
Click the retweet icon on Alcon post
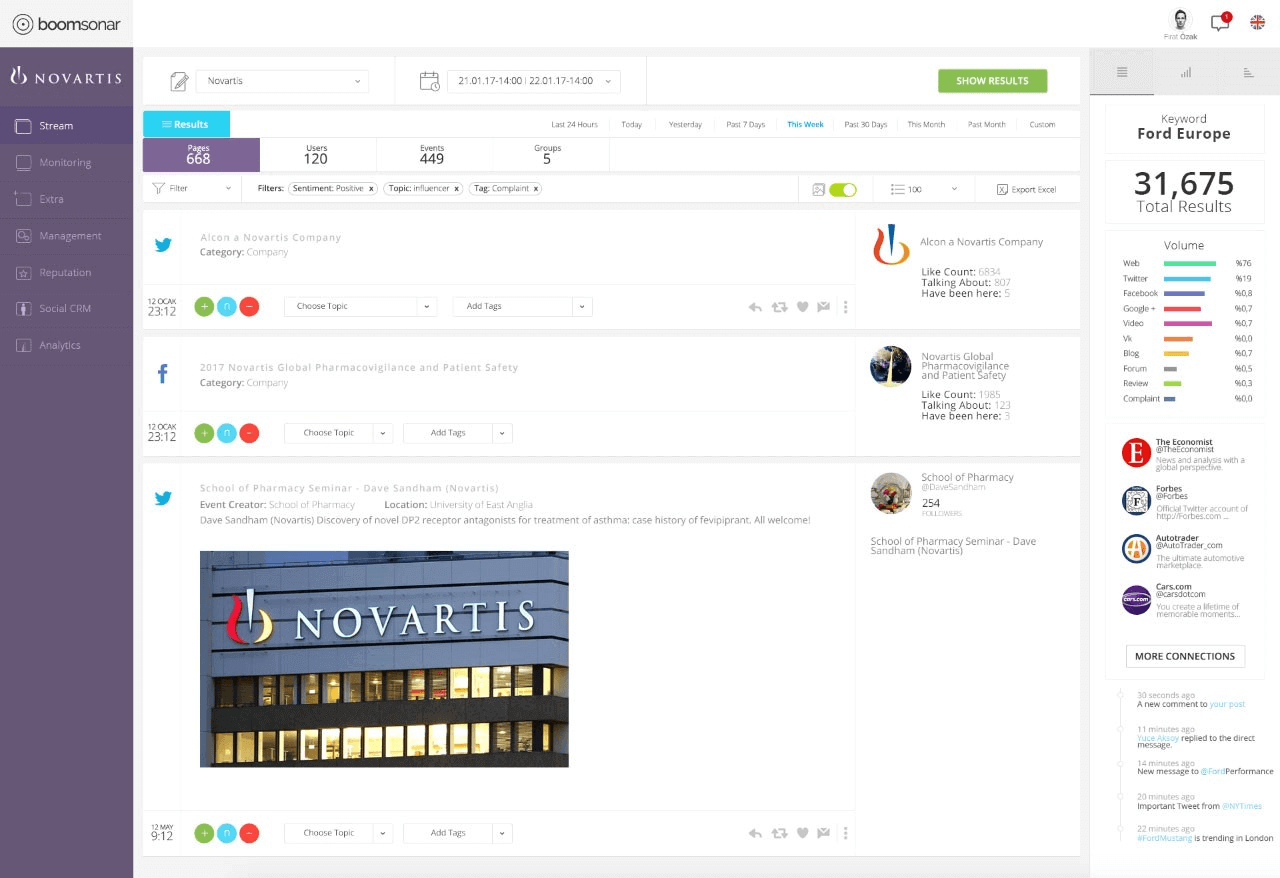(x=779, y=307)
